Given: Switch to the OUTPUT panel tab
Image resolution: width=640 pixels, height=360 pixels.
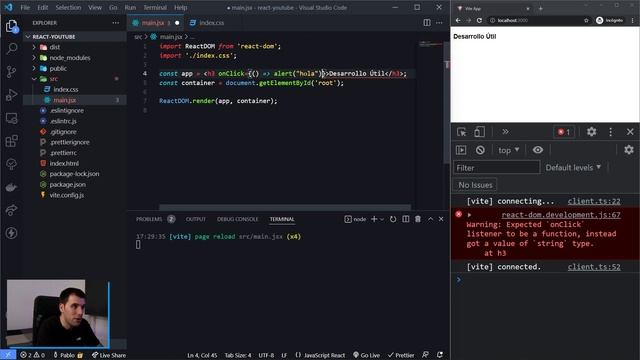Looking at the screenshot, I should 196,219.
